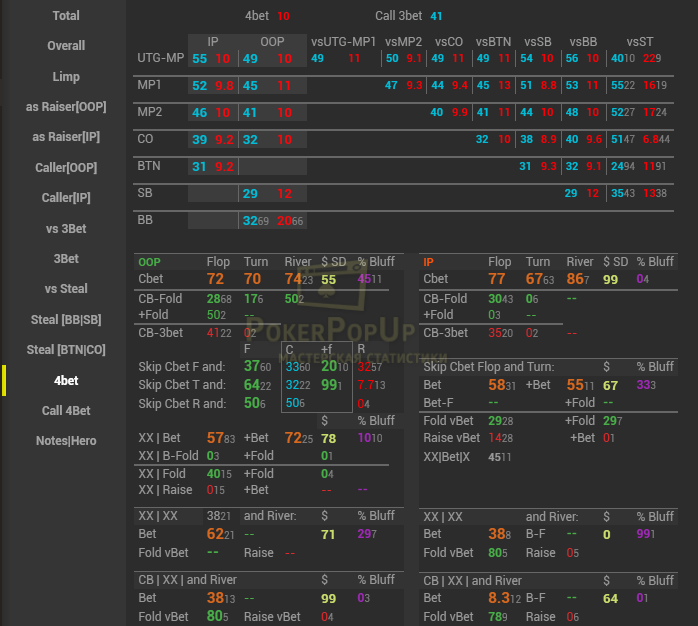Click the BB position row label

(x=145, y=219)
